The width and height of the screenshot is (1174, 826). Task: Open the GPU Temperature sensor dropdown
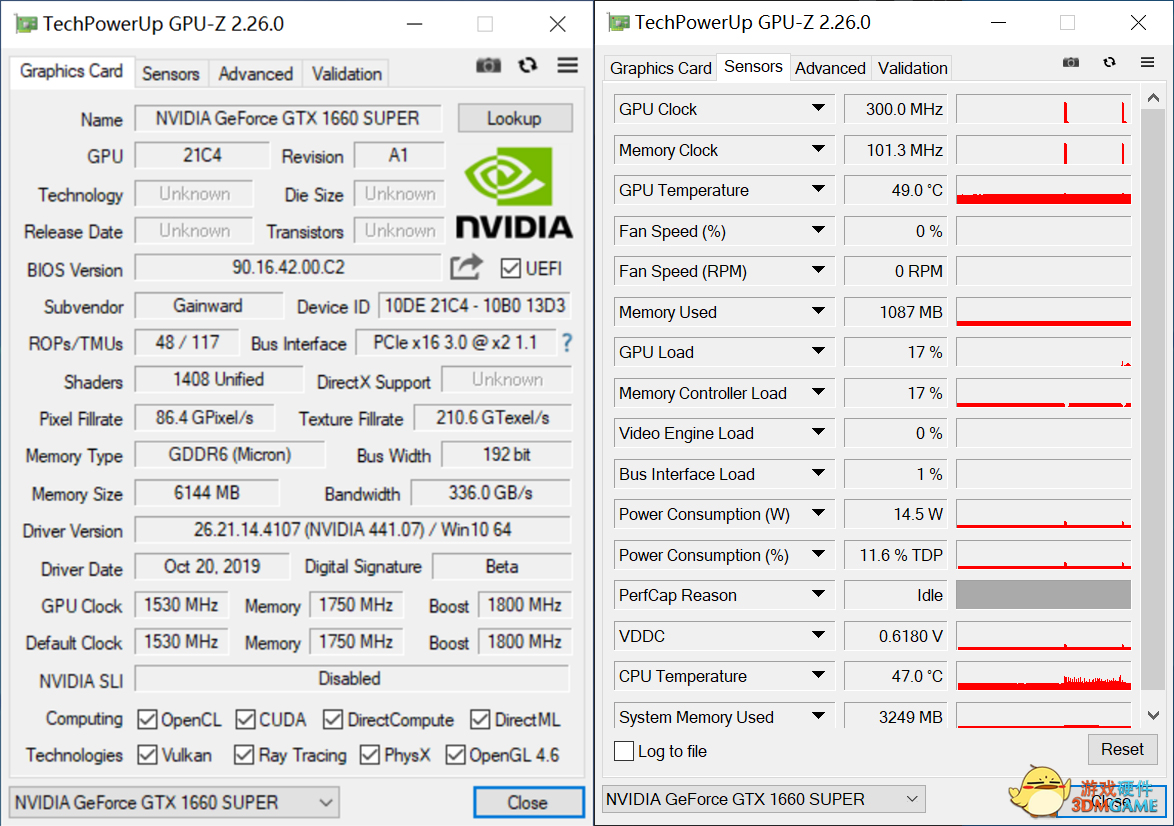click(x=818, y=189)
